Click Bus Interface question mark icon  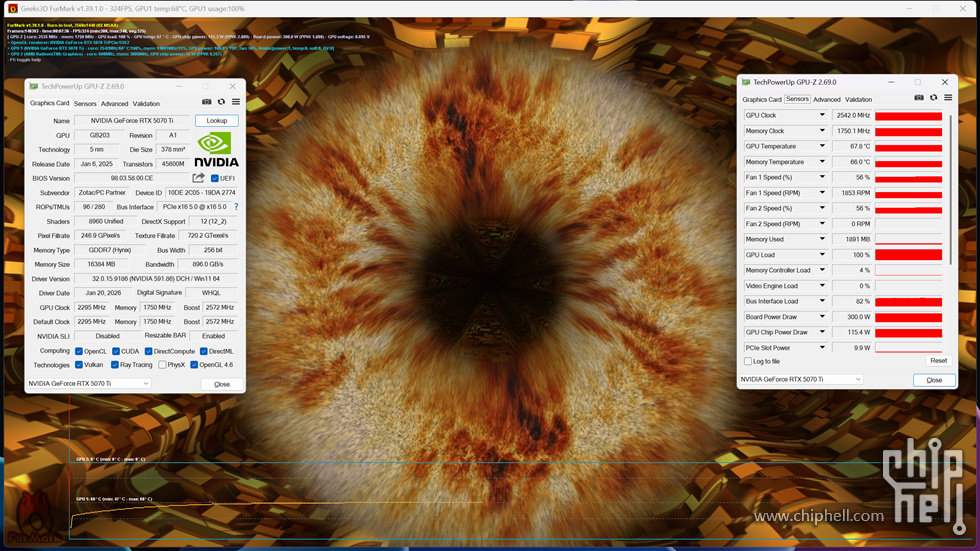click(x=236, y=207)
